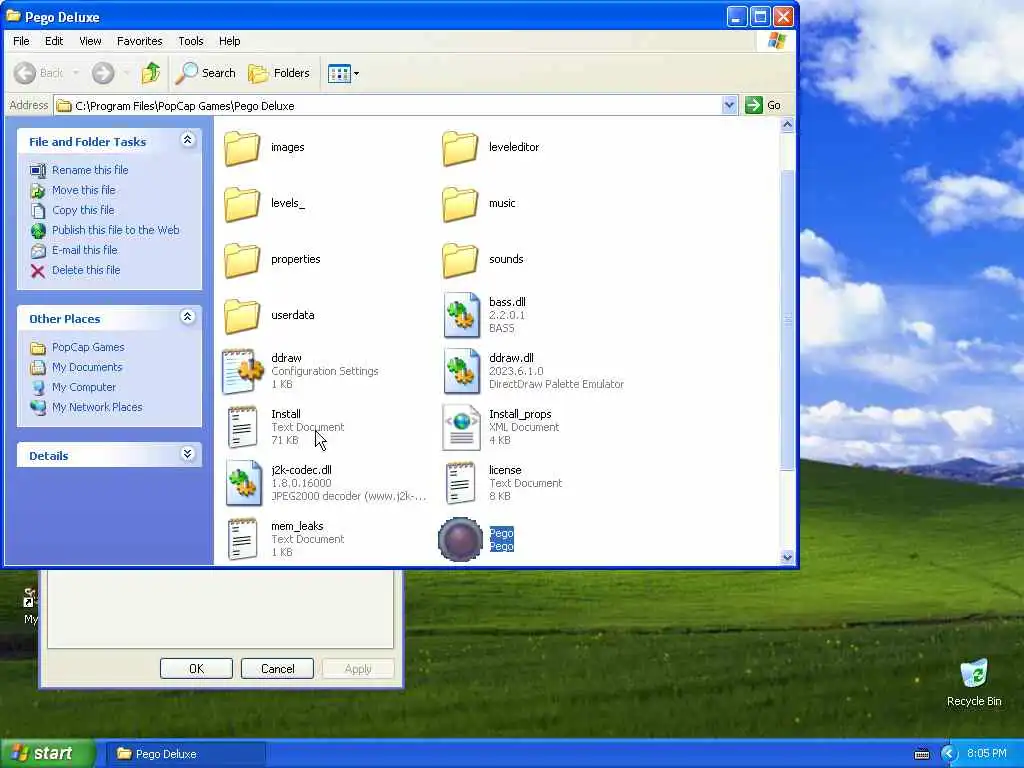Select the levels_ folder icon

pos(242,204)
